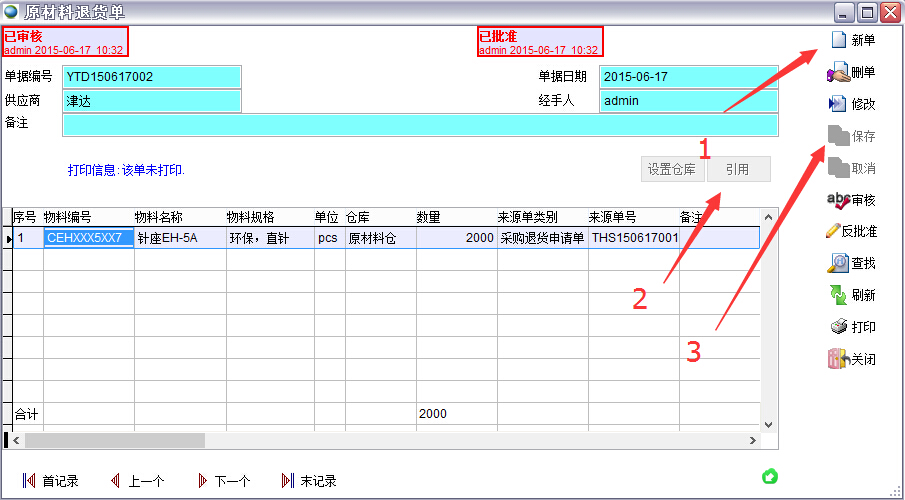Viewport: 905px width, 500px height.
Task: Close the form using 关闭 icon
Action: coord(838,359)
